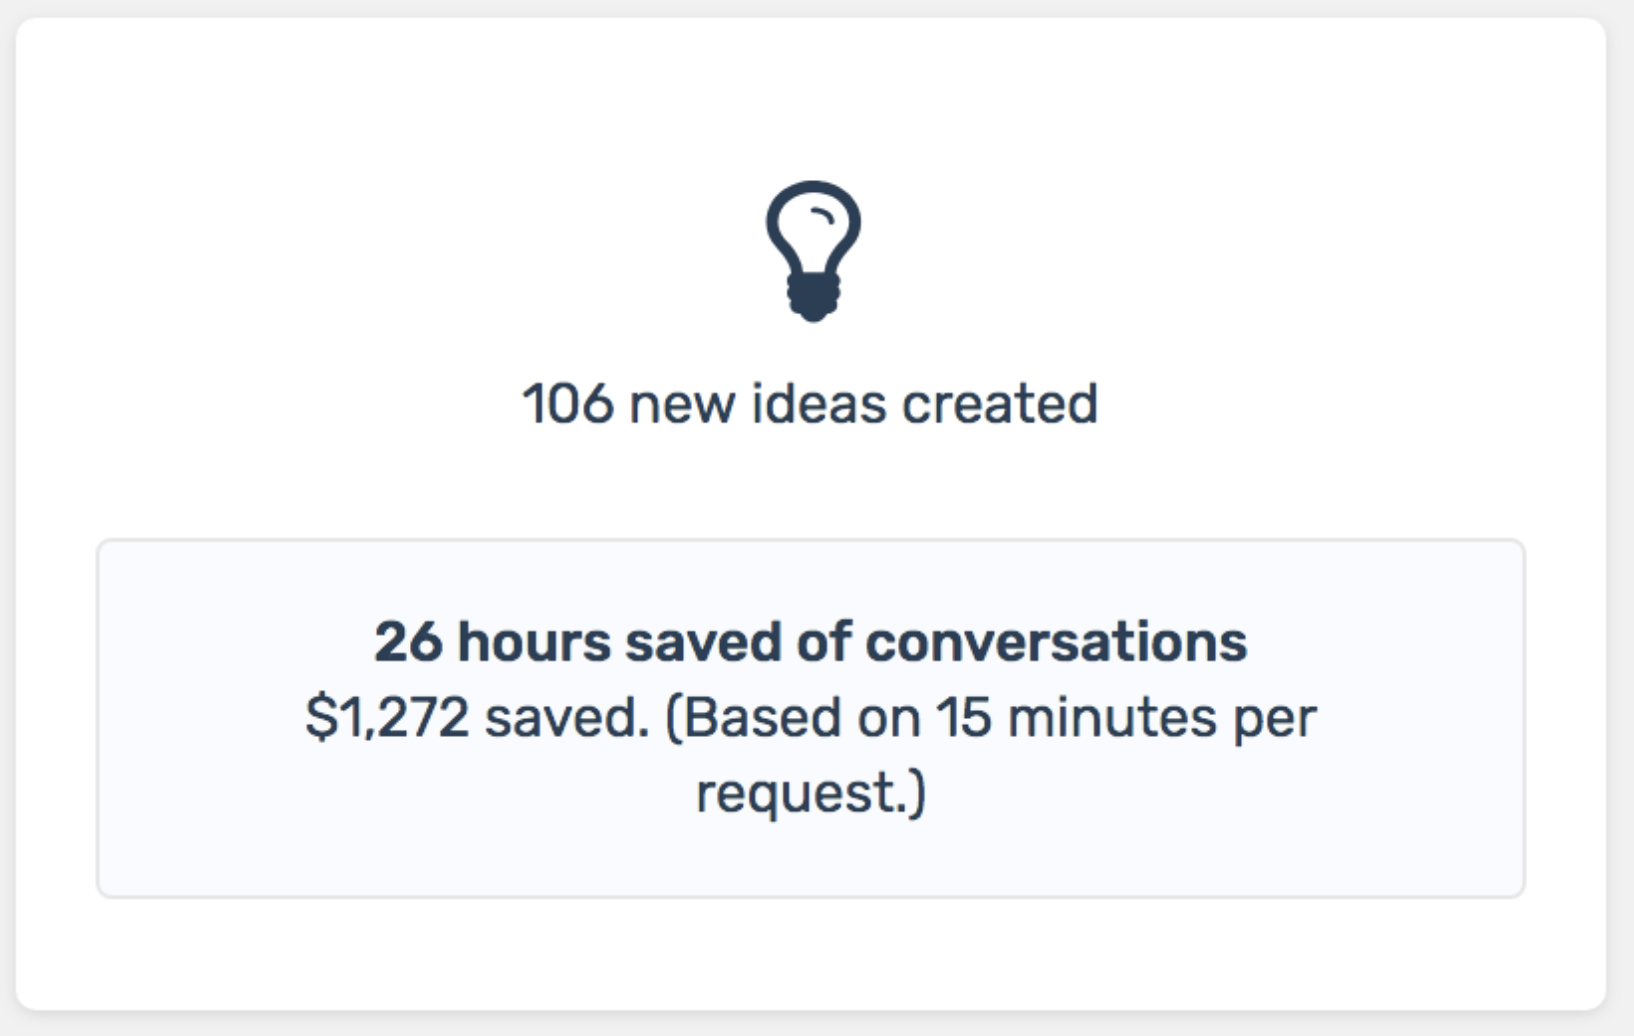Select the '106 new ideas created' label

tap(810, 404)
